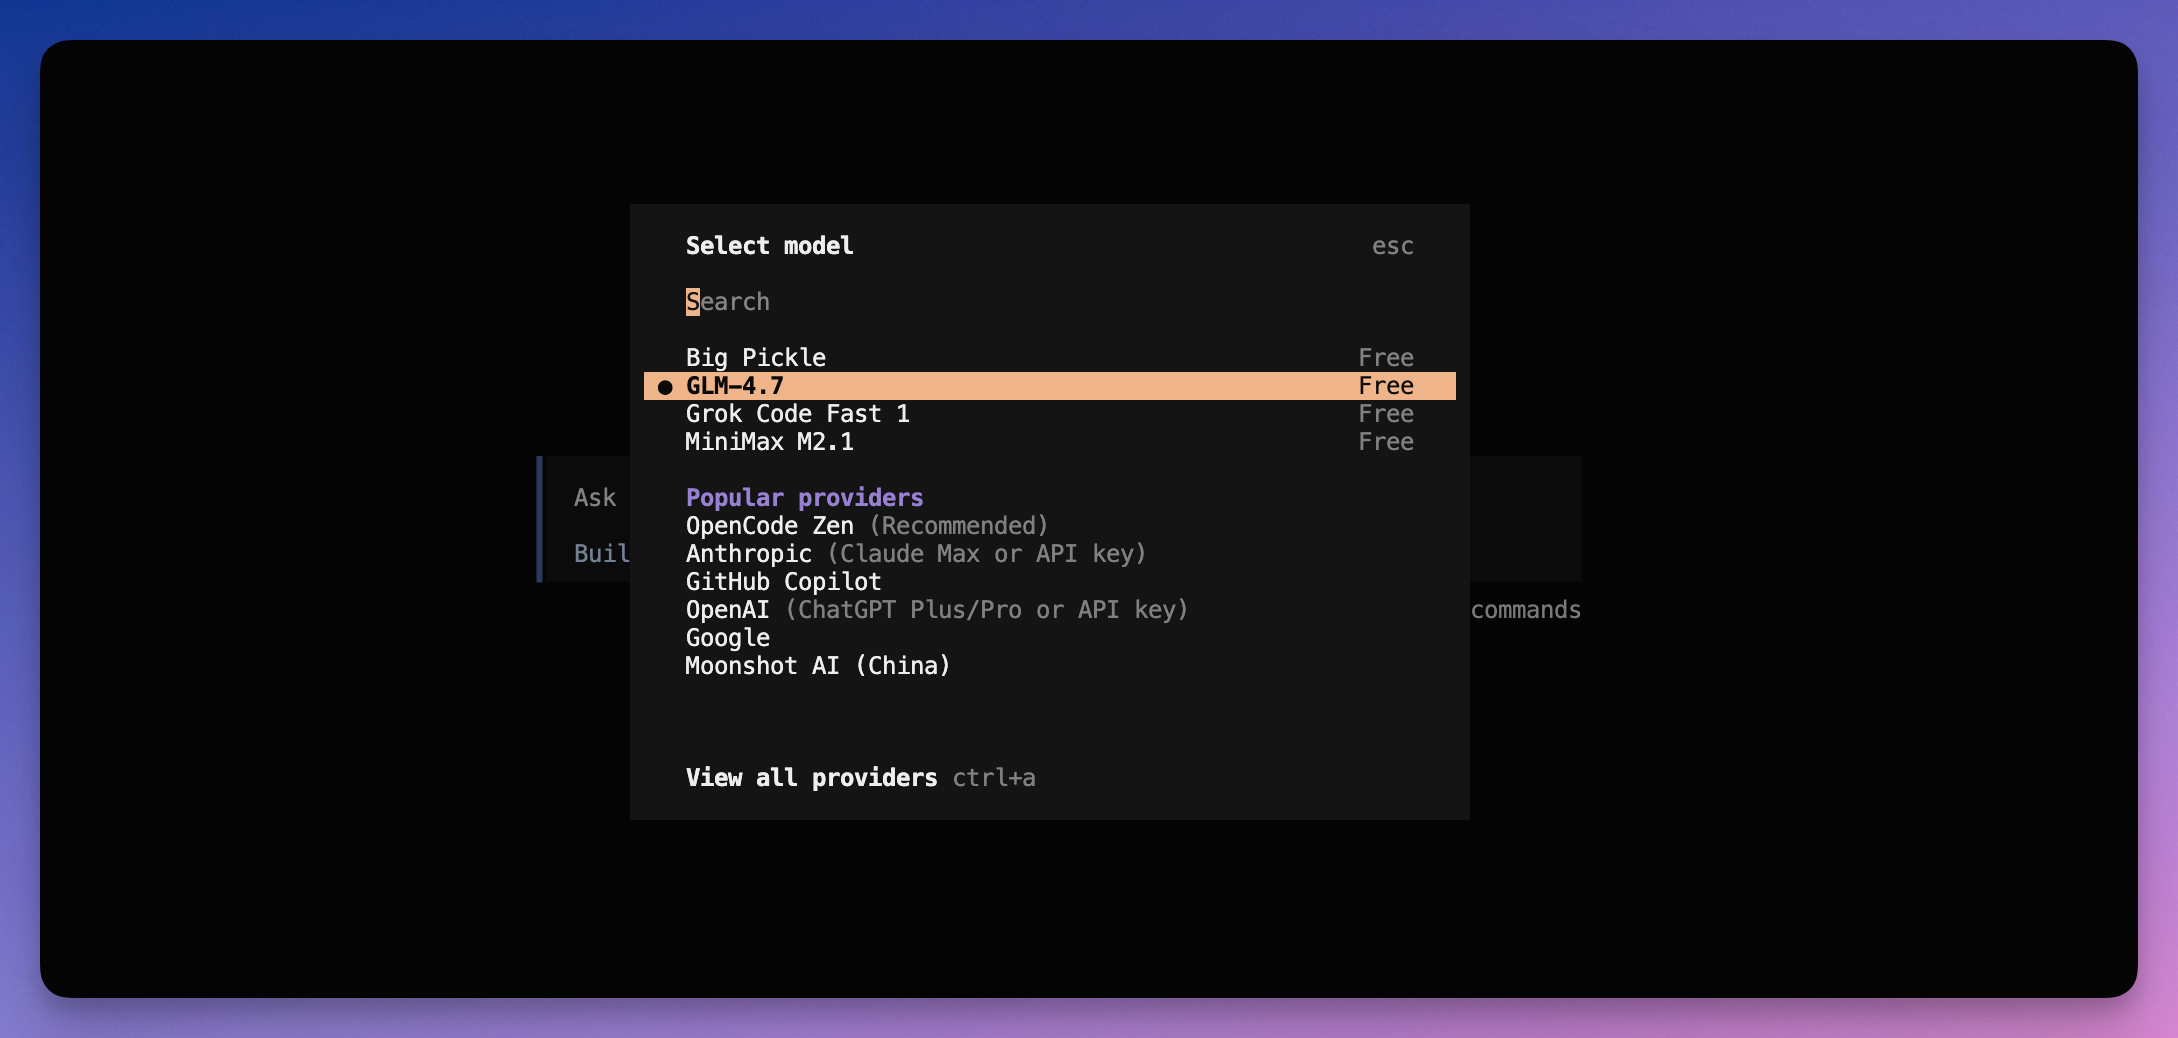2178x1038 pixels.
Task: Click the Select model dialog title
Action: click(x=769, y=245)
